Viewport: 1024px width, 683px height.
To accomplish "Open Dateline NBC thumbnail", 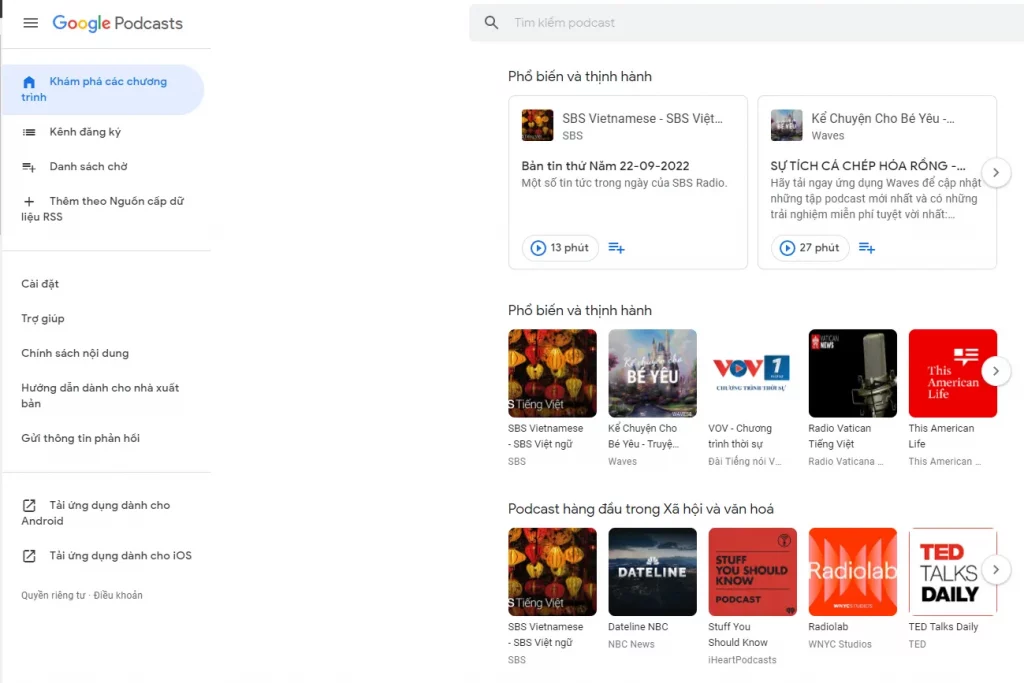I will tap(652, 572).
